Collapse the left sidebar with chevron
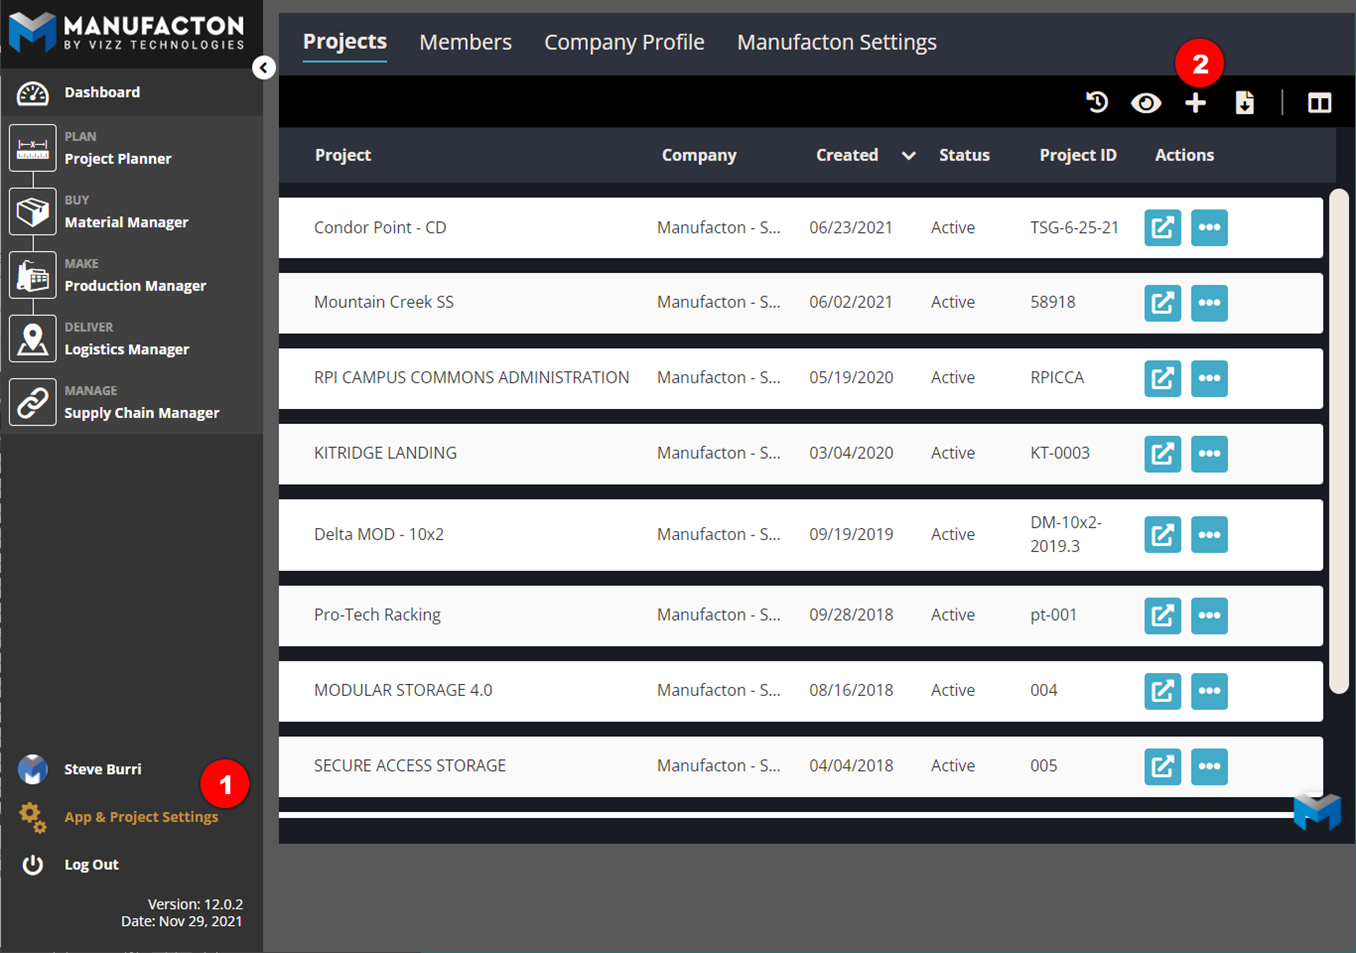The image size is (1356, 953). click(x=263, y=68)
